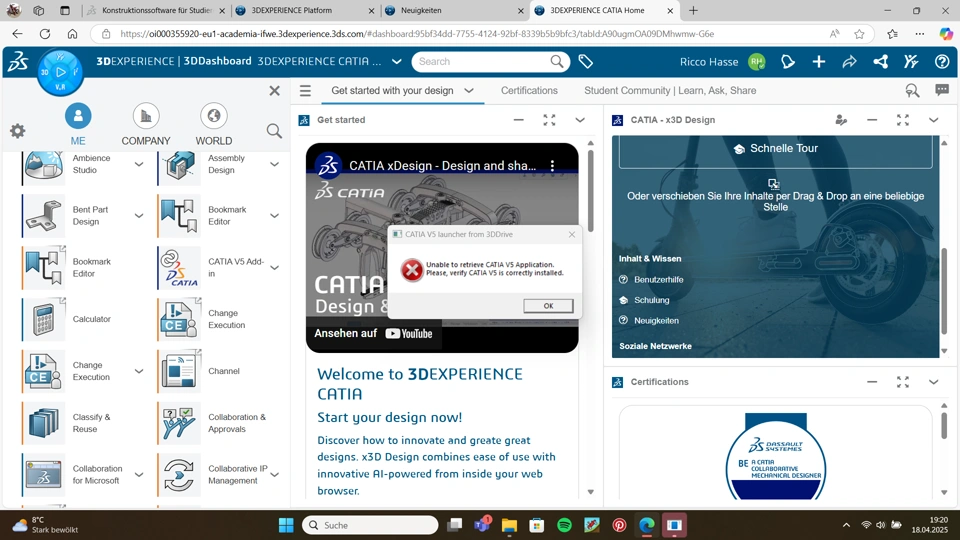Open the Benutzerhilfe link
960x540 pixels.
pos(658,279)
